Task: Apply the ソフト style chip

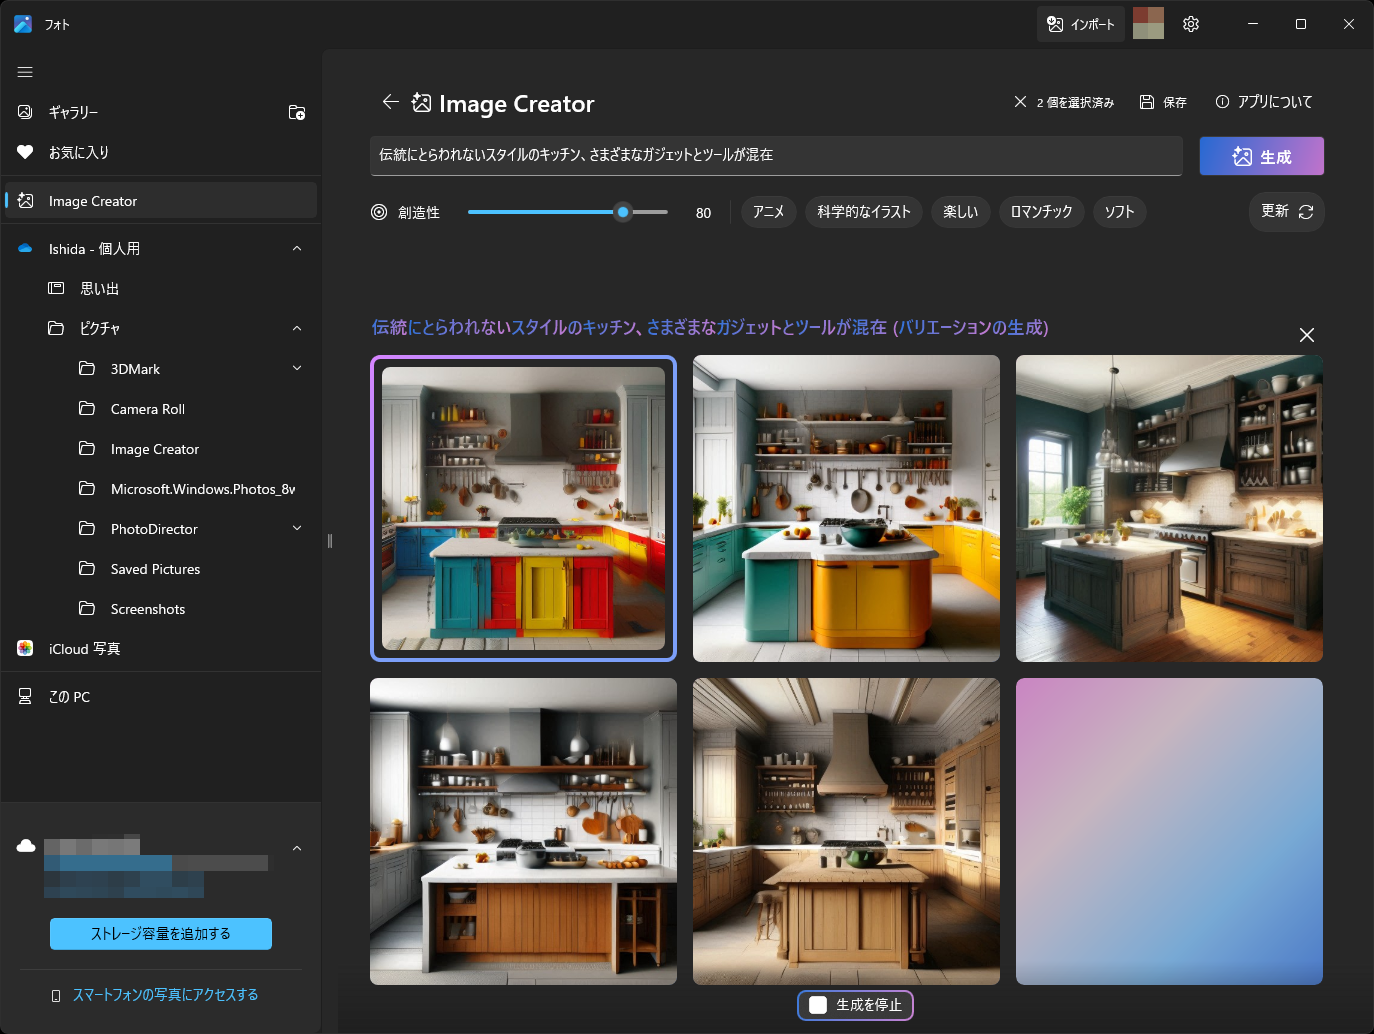Action: point(1120,212)
